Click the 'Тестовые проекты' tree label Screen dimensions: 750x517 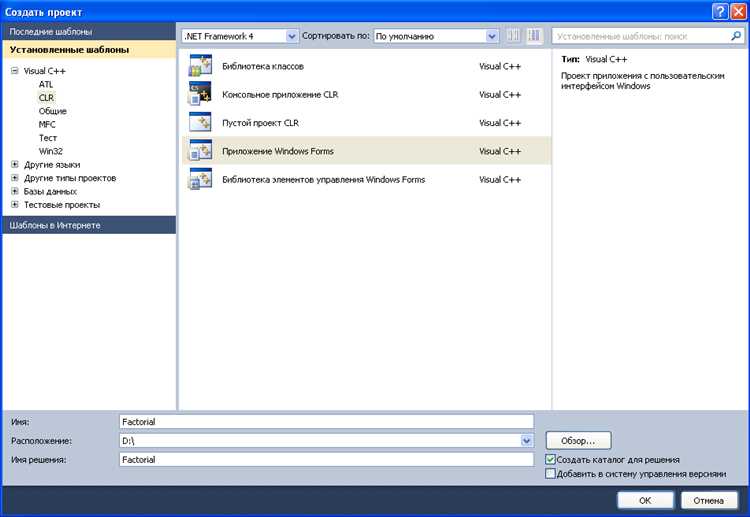(62, 204)
